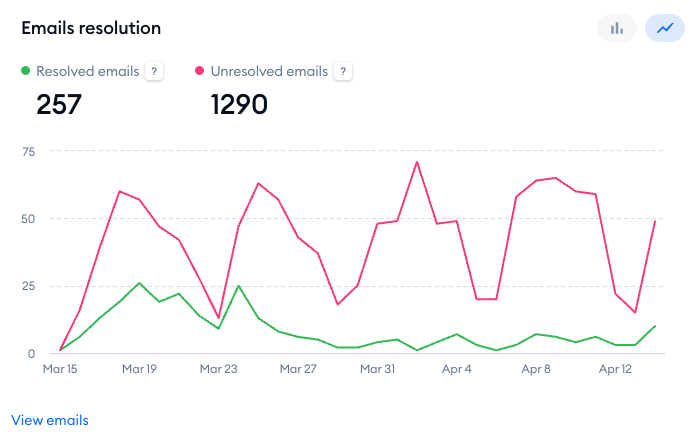Switch to the bar chart view
Image resolution: width=699 pixels, height=446 pixels.
pyautogui.click(x=617, y=28)
